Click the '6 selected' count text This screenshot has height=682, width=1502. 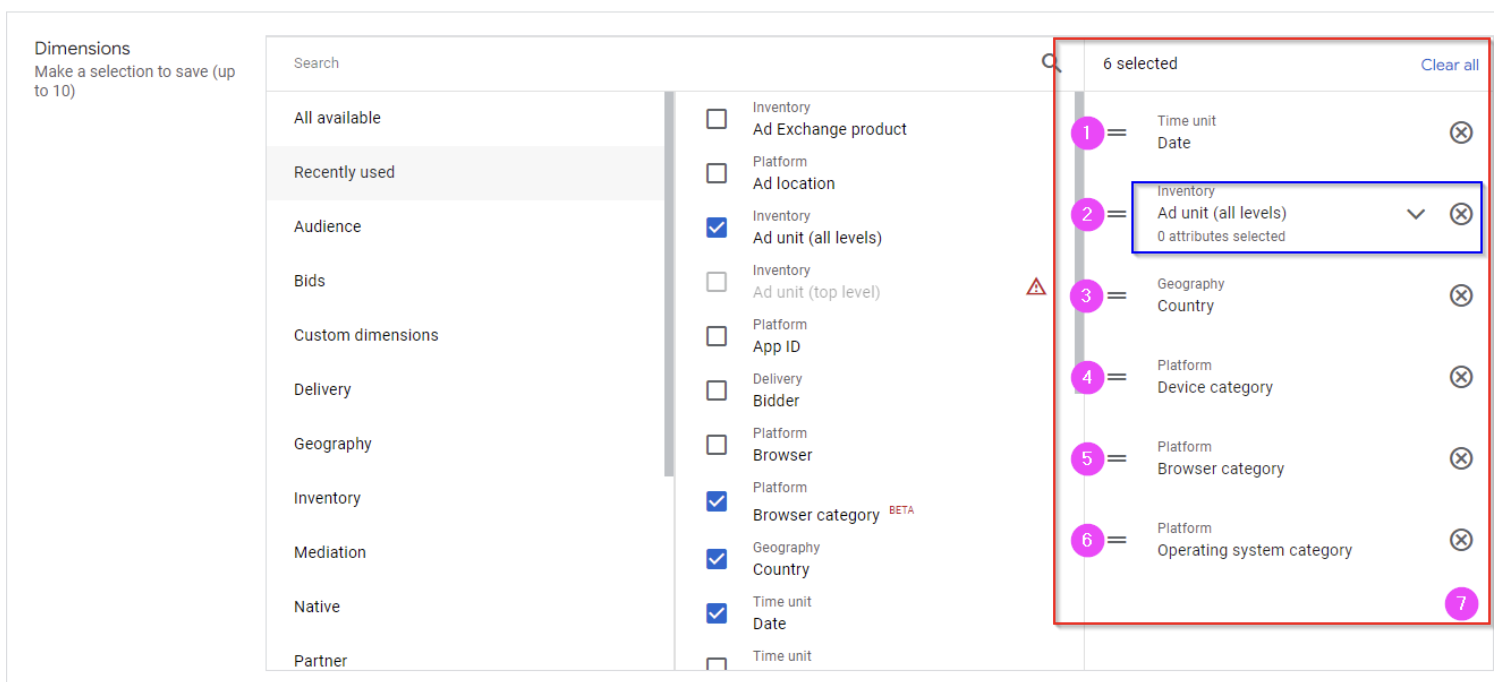click(x=1140, y=63)
